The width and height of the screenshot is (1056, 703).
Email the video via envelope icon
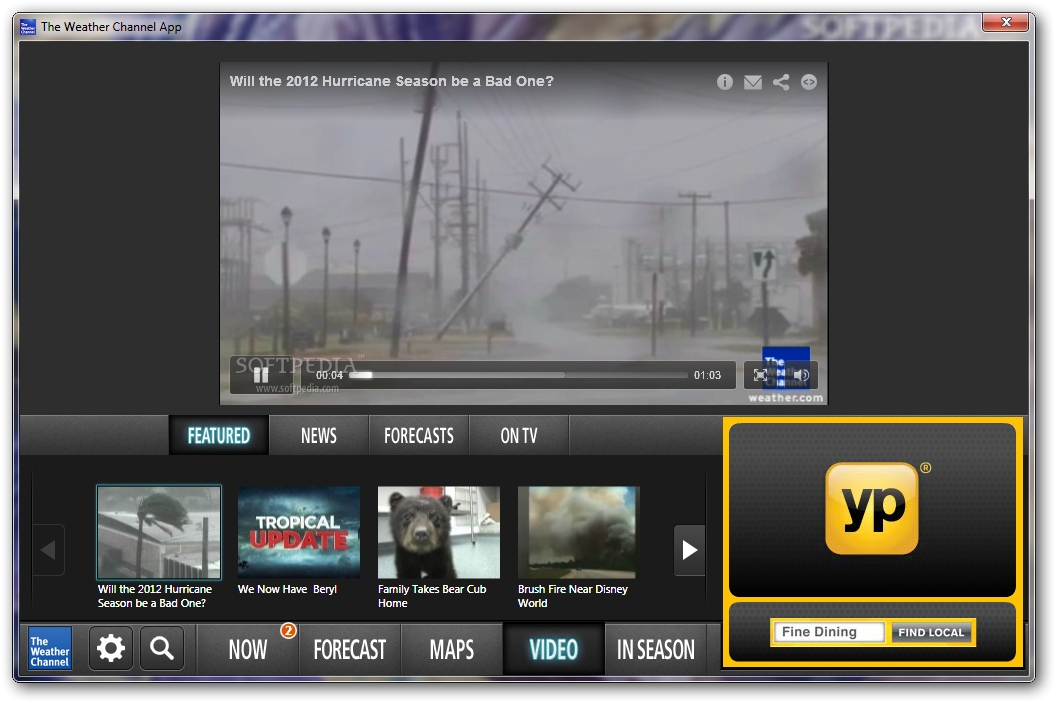(753, 82)
